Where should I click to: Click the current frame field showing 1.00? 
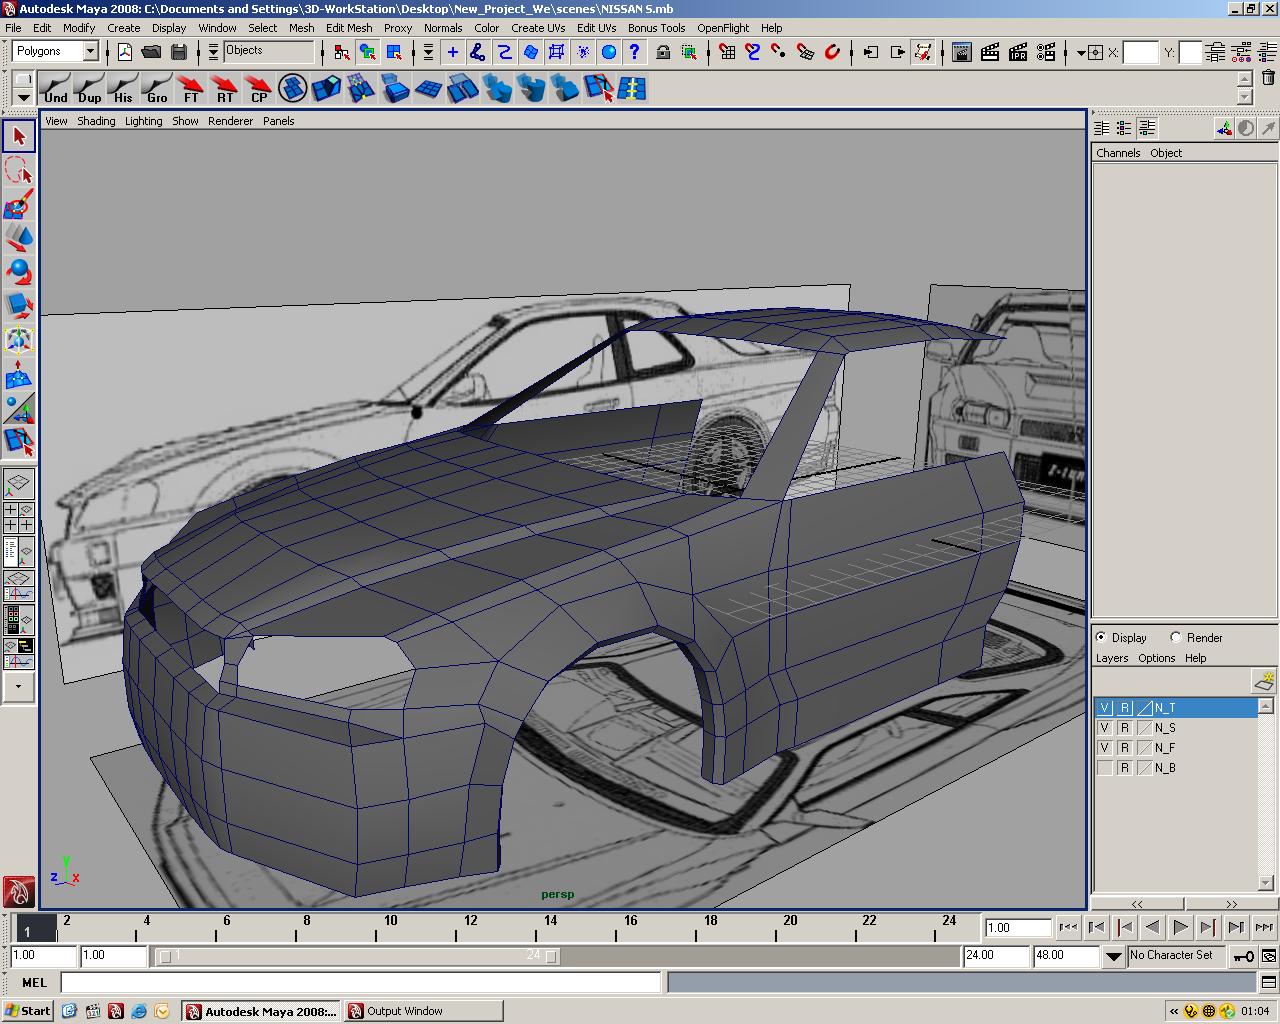pos(1017,928)
